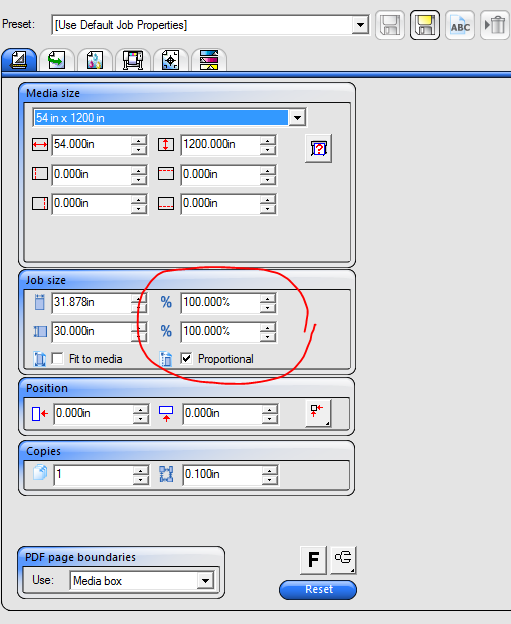The width and height of the screenshot is (511, 624).
Task: Click the query printer media size icon
Action: [318, 148]
